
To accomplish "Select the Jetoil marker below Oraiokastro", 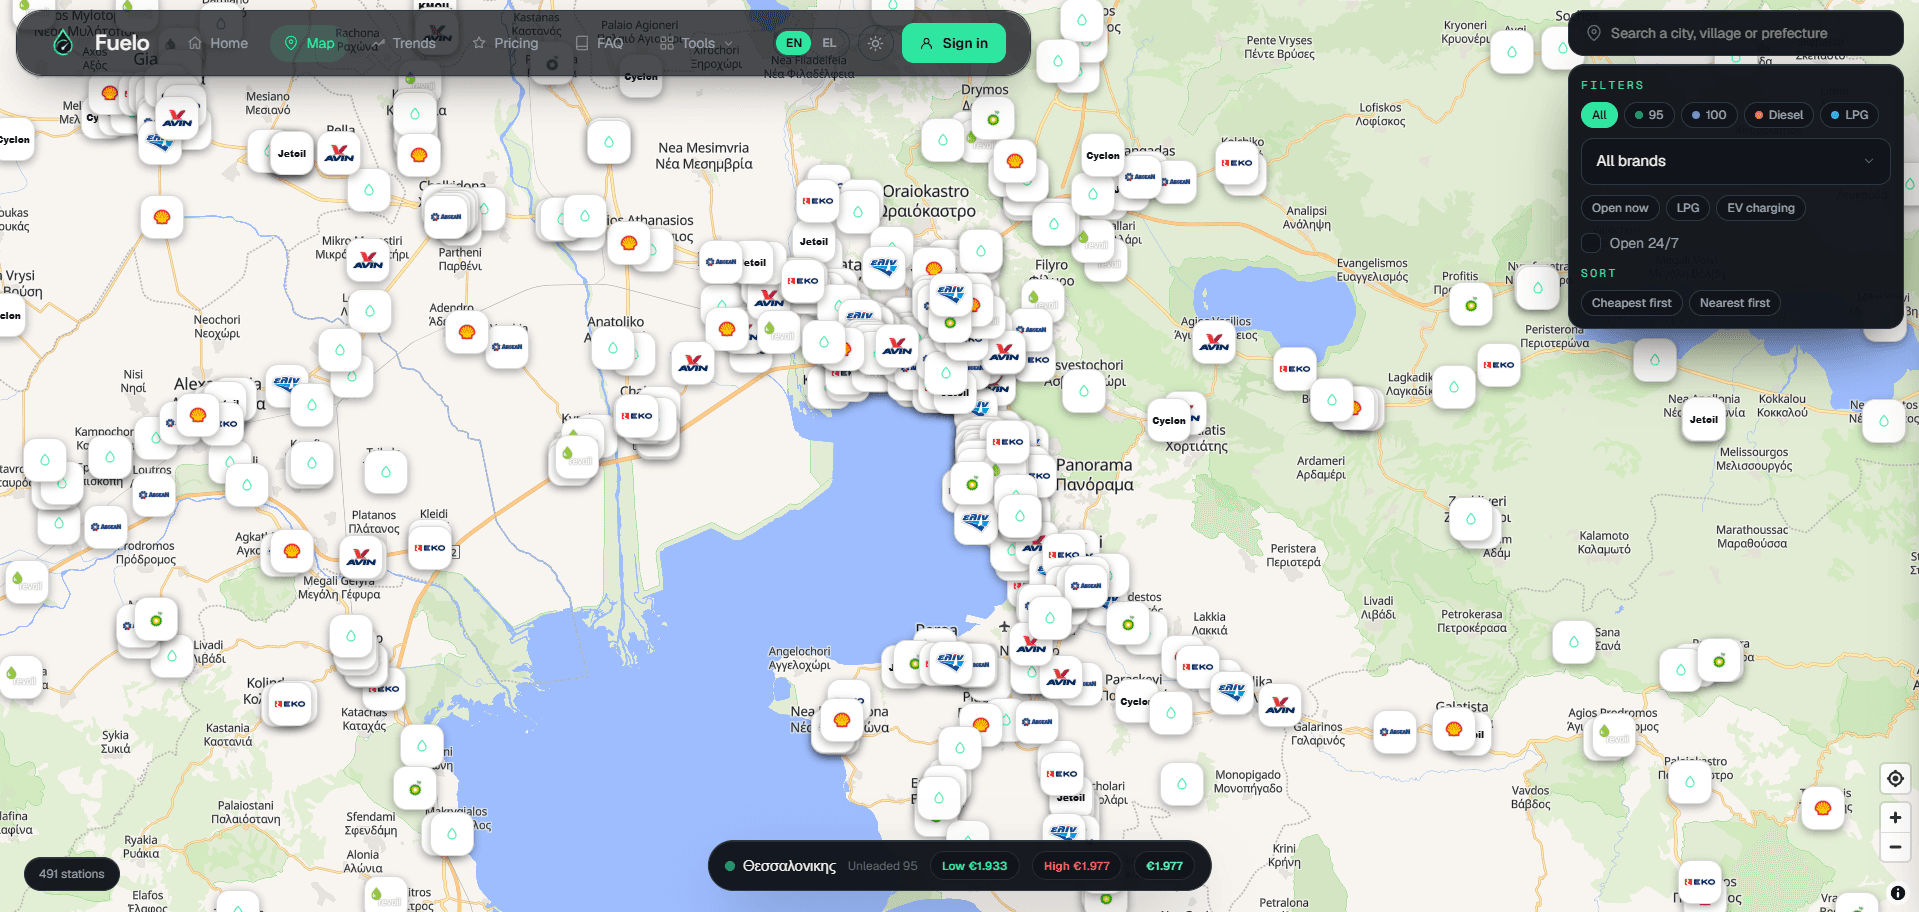I will [814, 242].
